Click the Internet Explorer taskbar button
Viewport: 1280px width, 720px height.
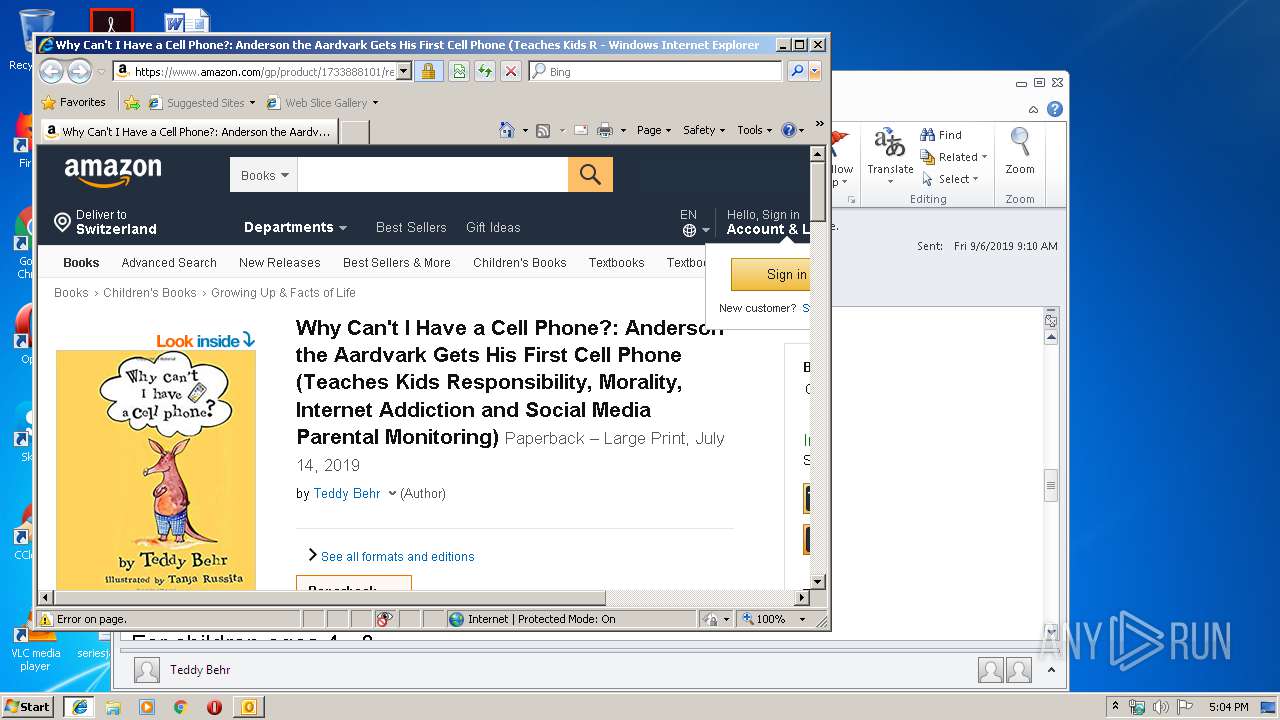coord(79,707)
